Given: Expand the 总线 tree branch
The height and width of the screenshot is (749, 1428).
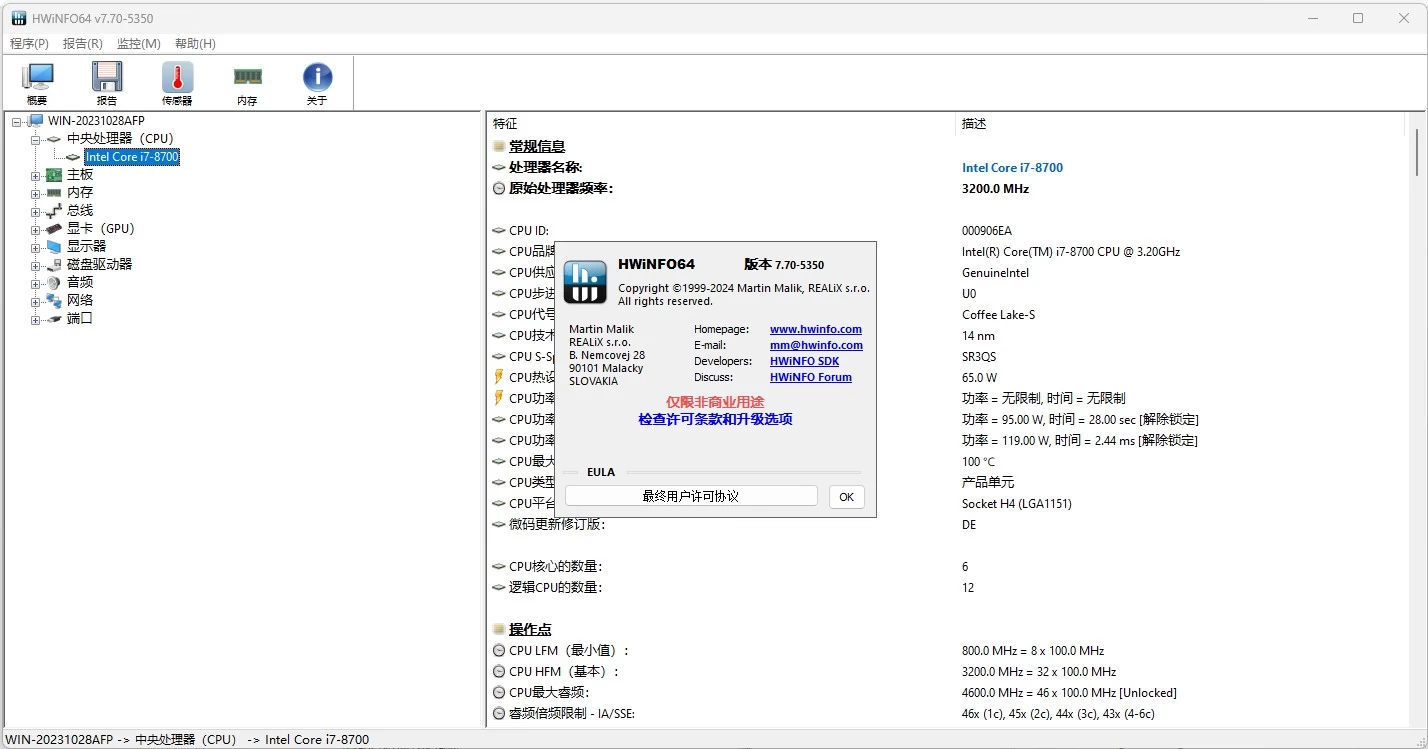Looking at the screenshot, I should tap(34, 210).
